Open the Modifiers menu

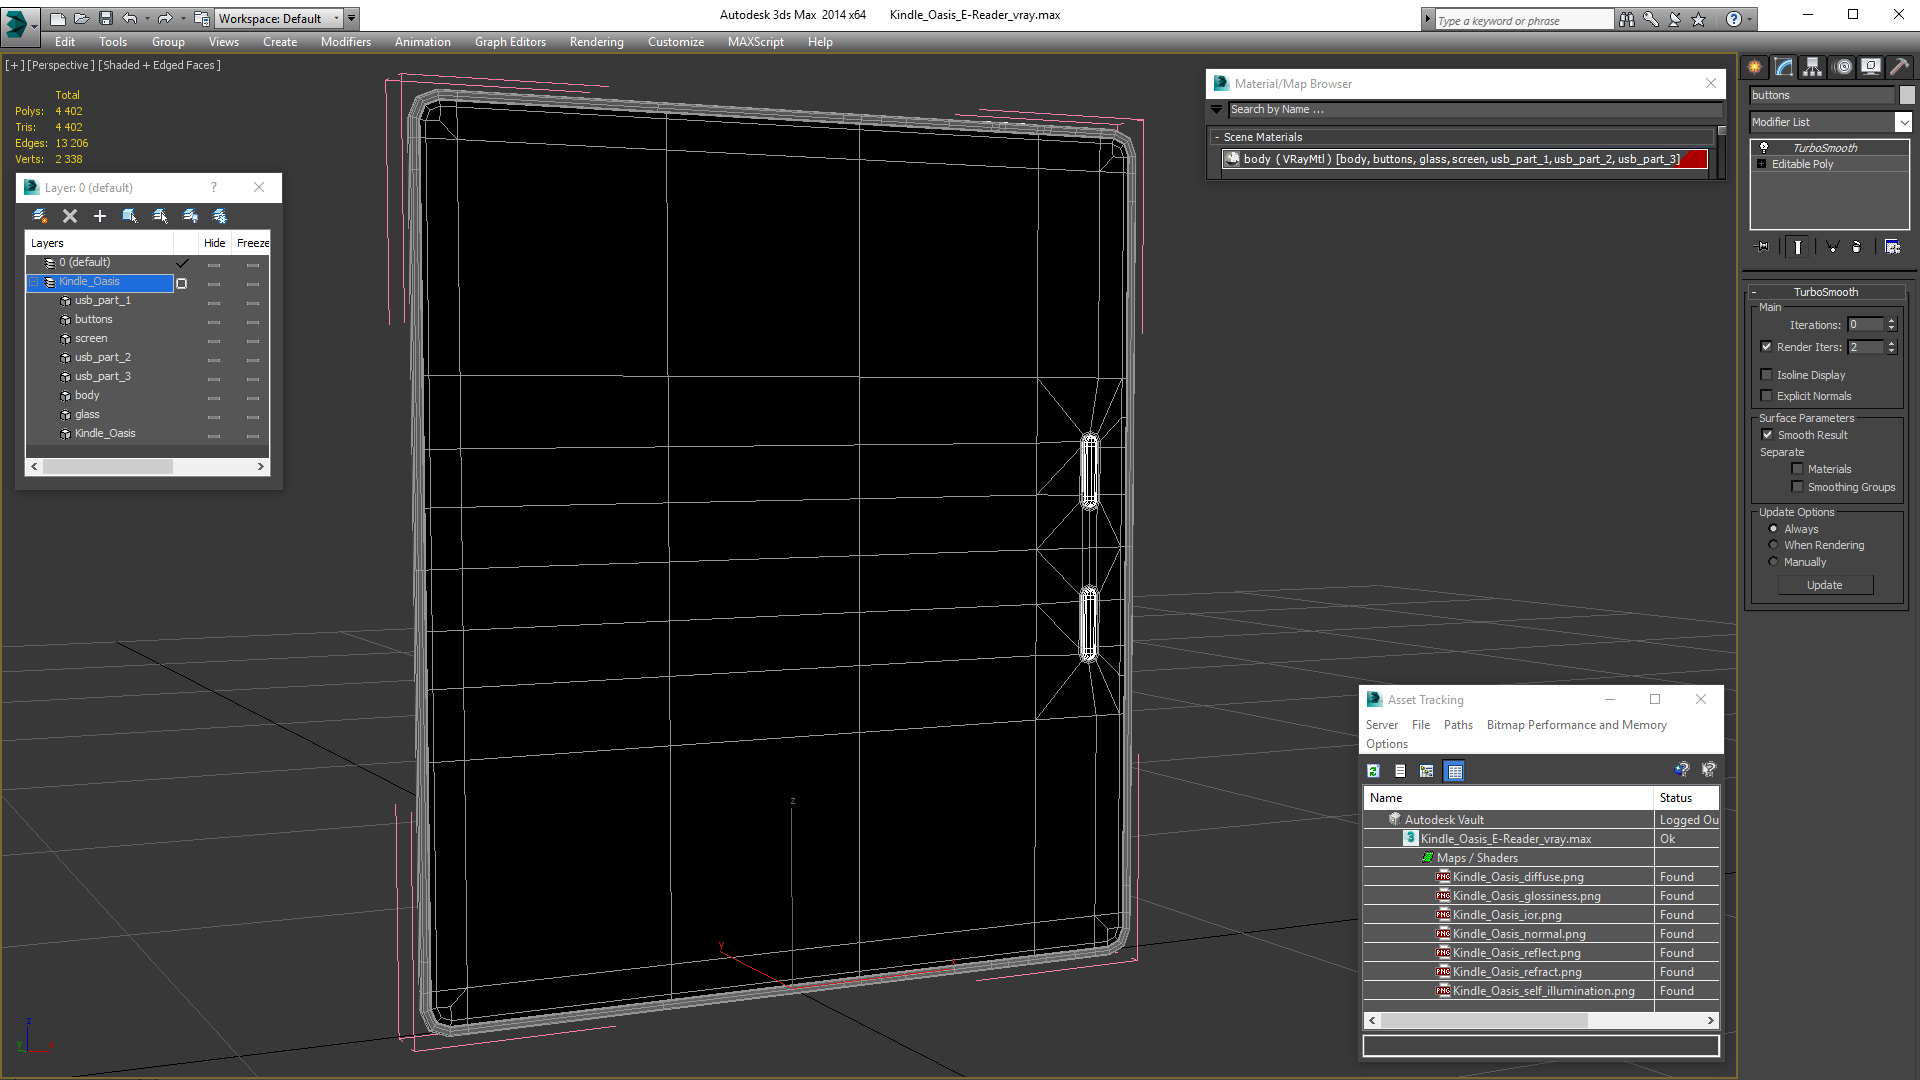coord(346,42)
